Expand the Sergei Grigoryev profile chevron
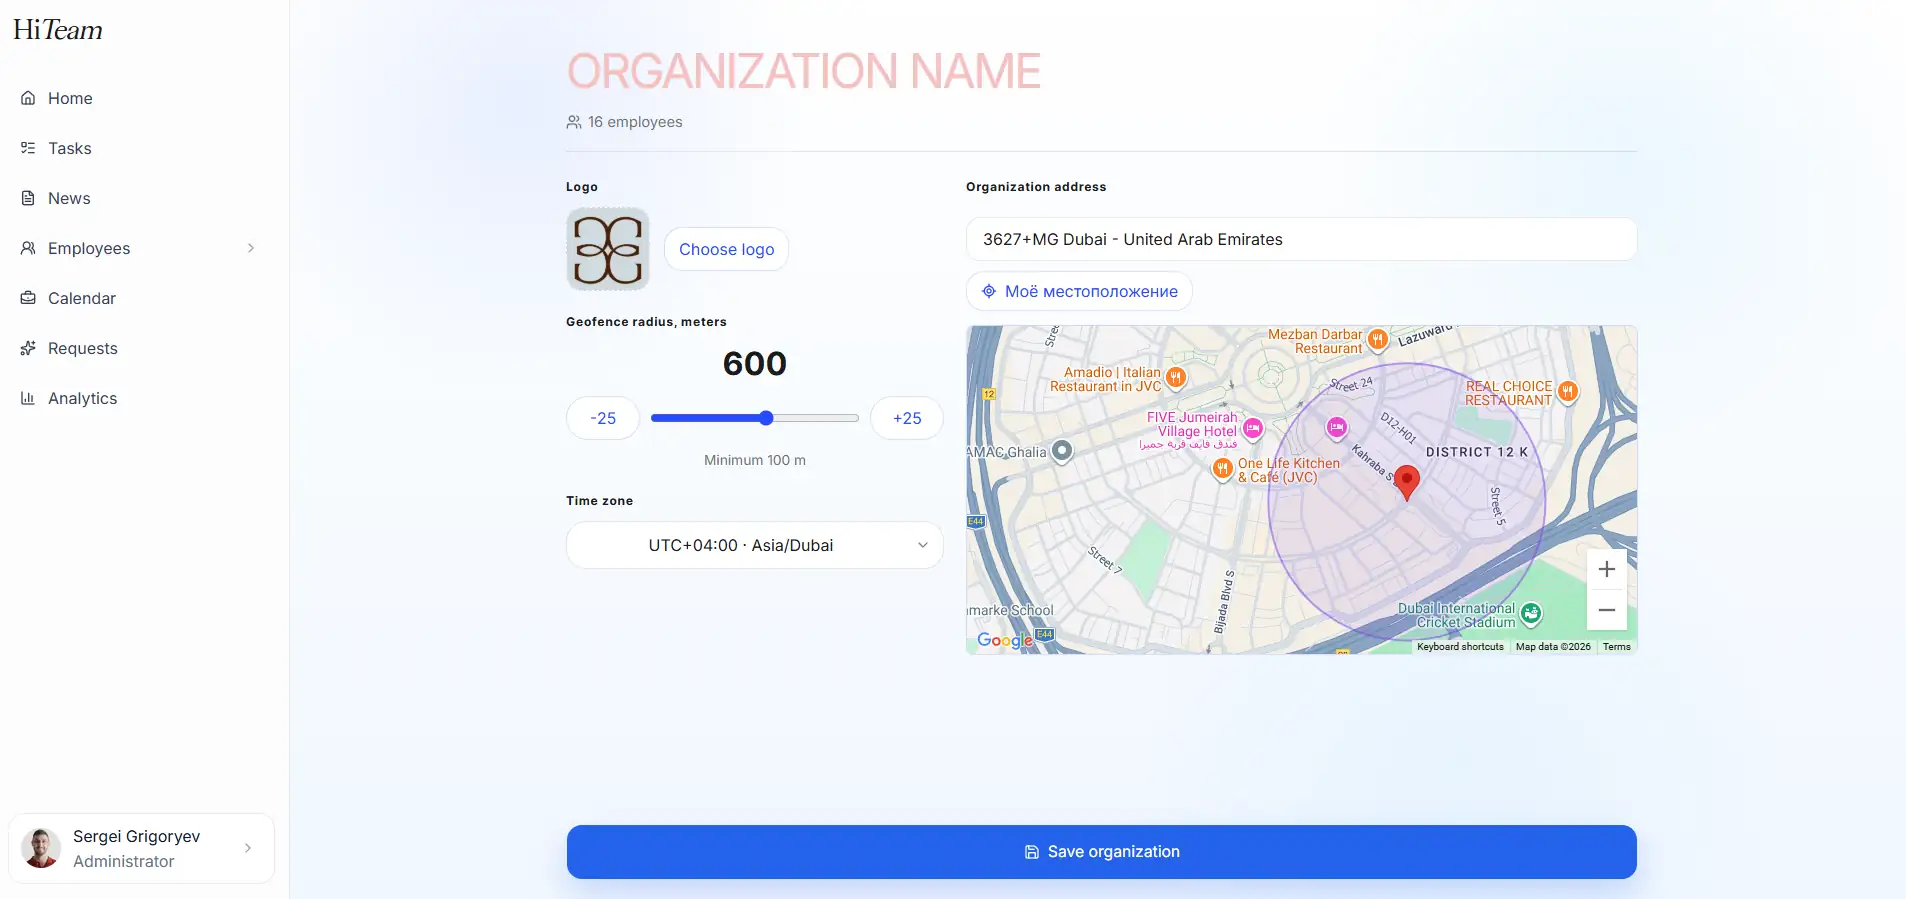 coord(248,848)
